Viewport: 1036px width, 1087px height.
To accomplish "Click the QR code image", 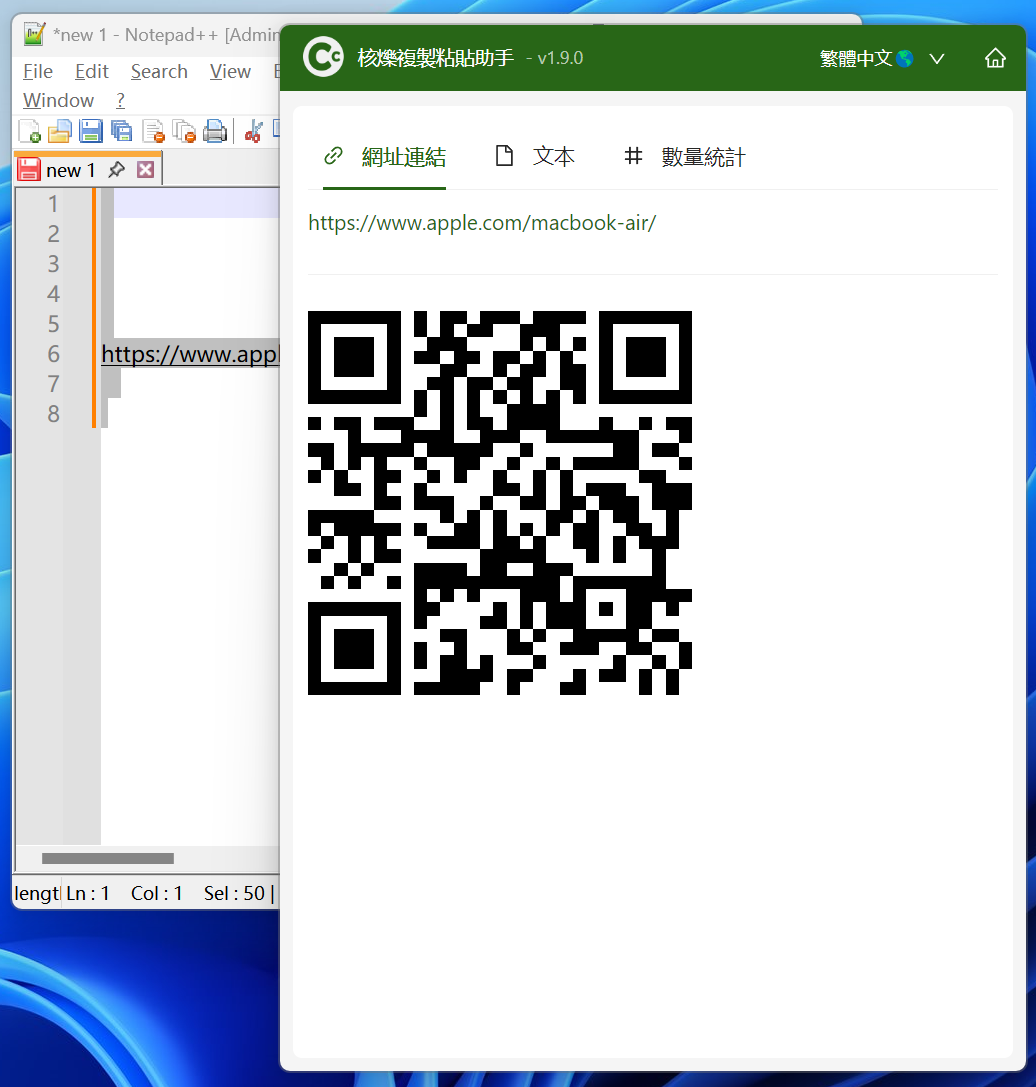I will (500, 503).
